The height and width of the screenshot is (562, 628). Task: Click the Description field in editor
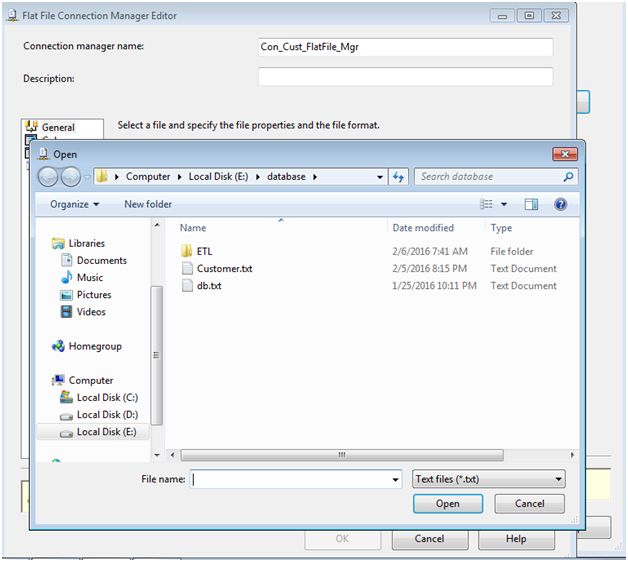click(x=405, y=77)
